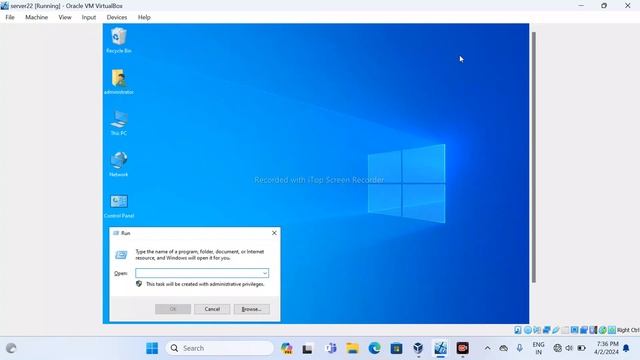Click the virtualization features V status icon

(593, 330)
